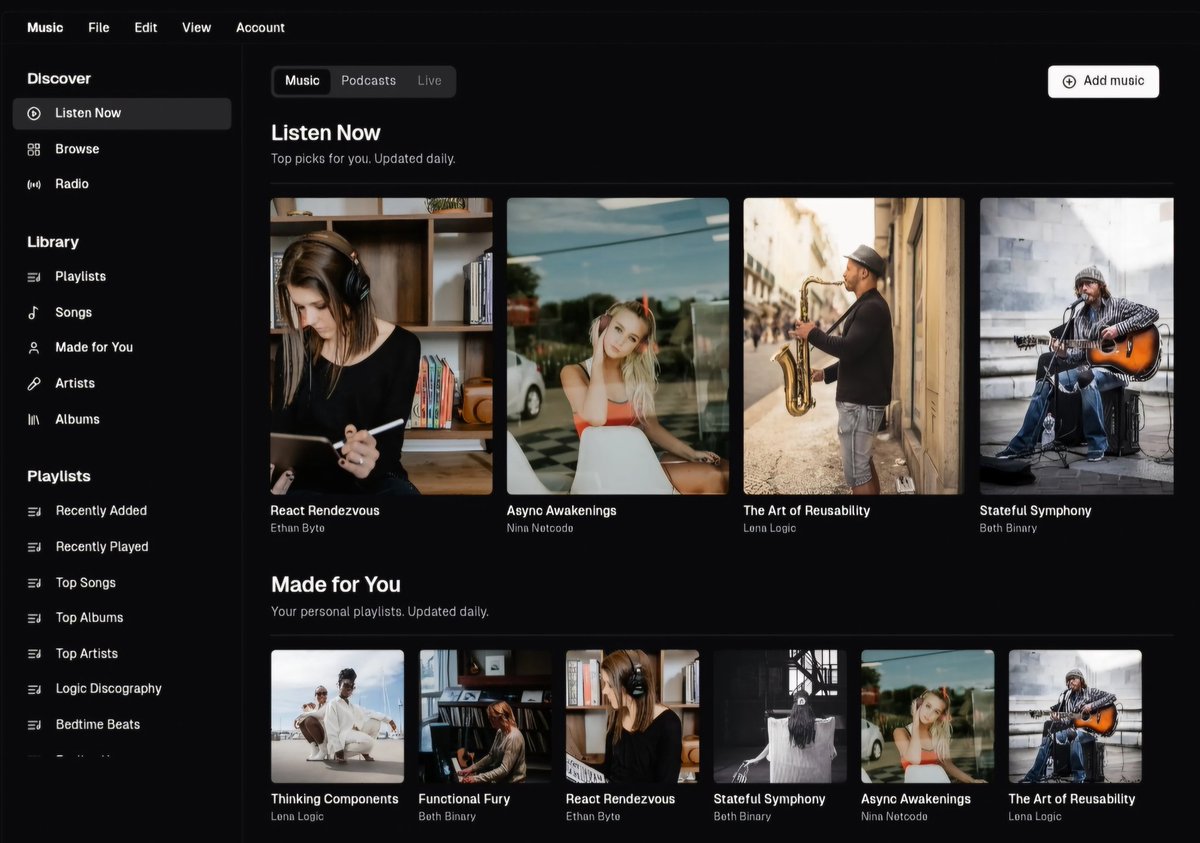Open the Music menu in menu bar

(45, 28)
